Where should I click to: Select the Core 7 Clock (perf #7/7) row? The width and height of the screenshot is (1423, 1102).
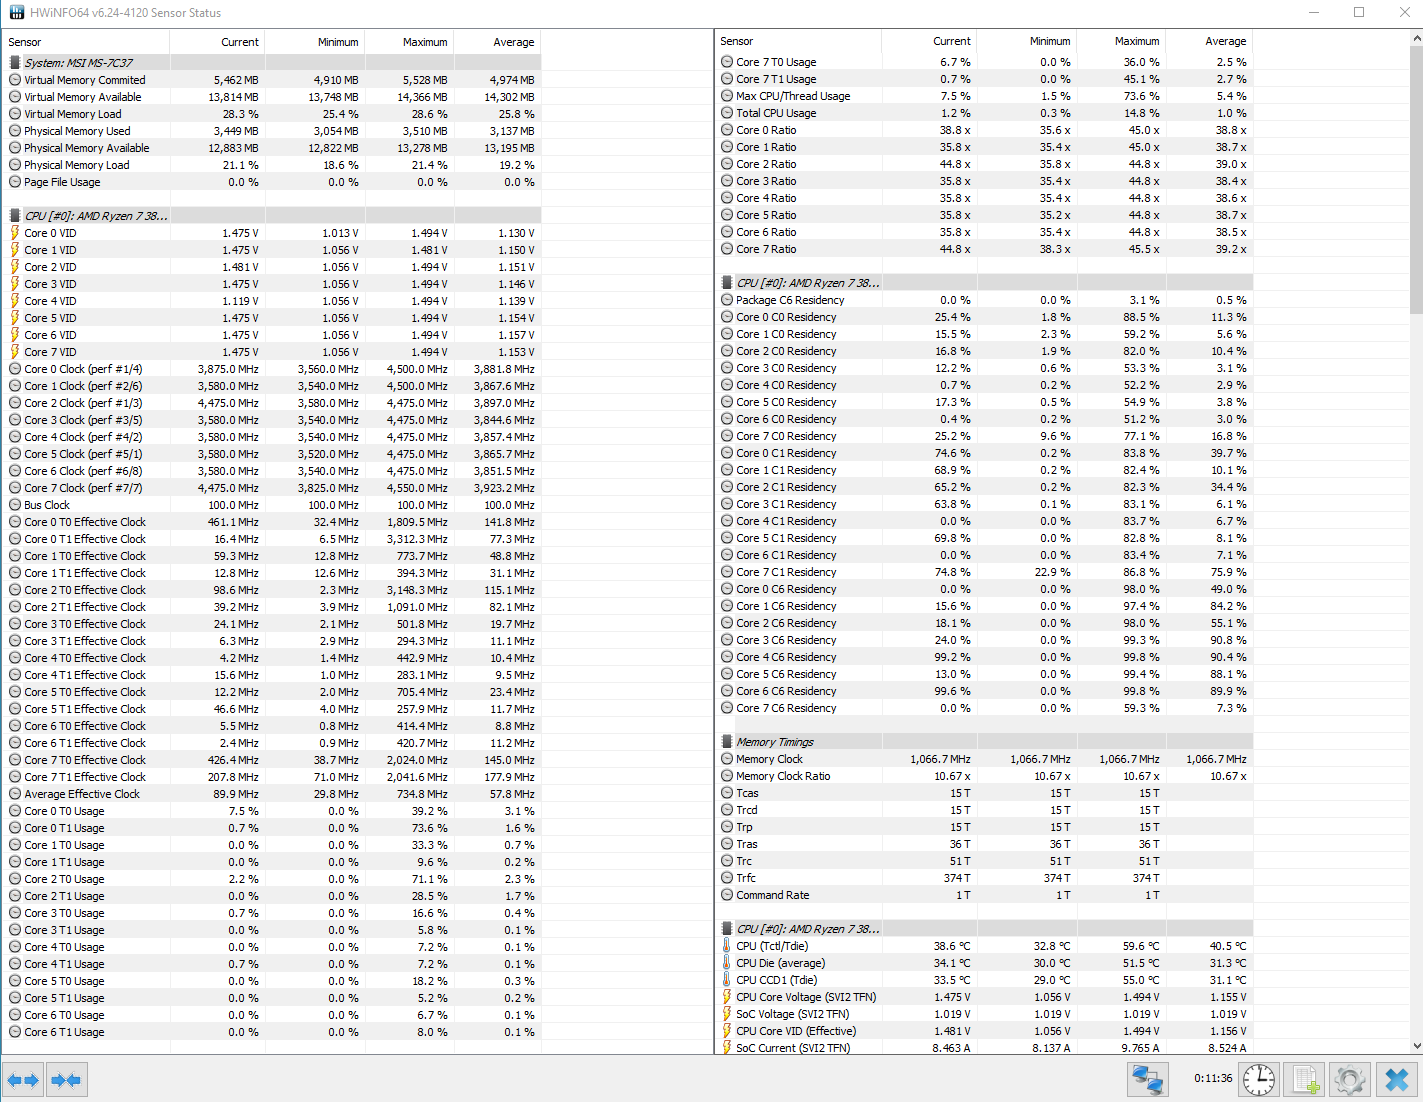272,488
